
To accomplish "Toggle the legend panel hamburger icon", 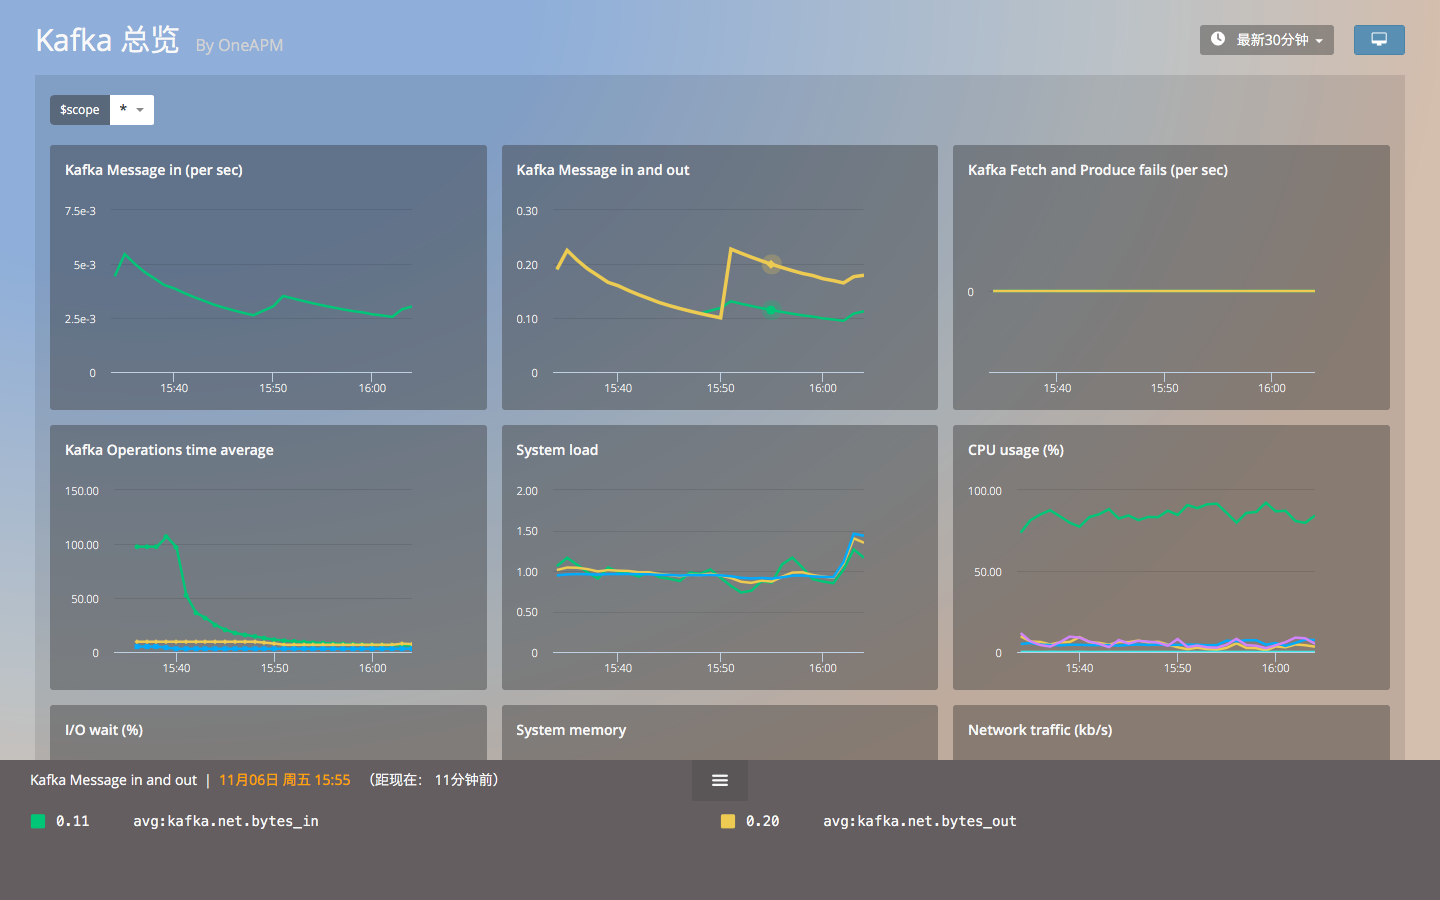I will click(x=720, y=780).
